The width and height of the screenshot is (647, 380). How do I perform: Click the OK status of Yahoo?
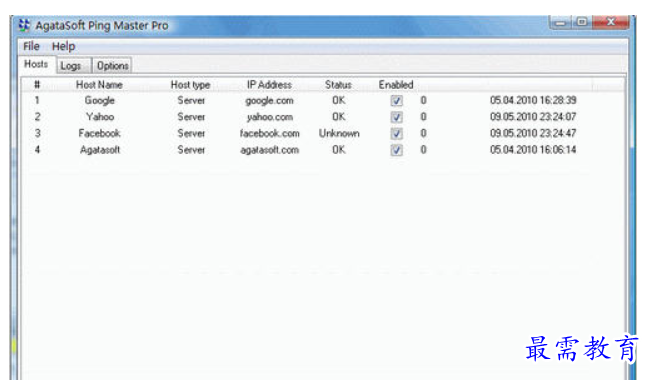coord(339,117)
